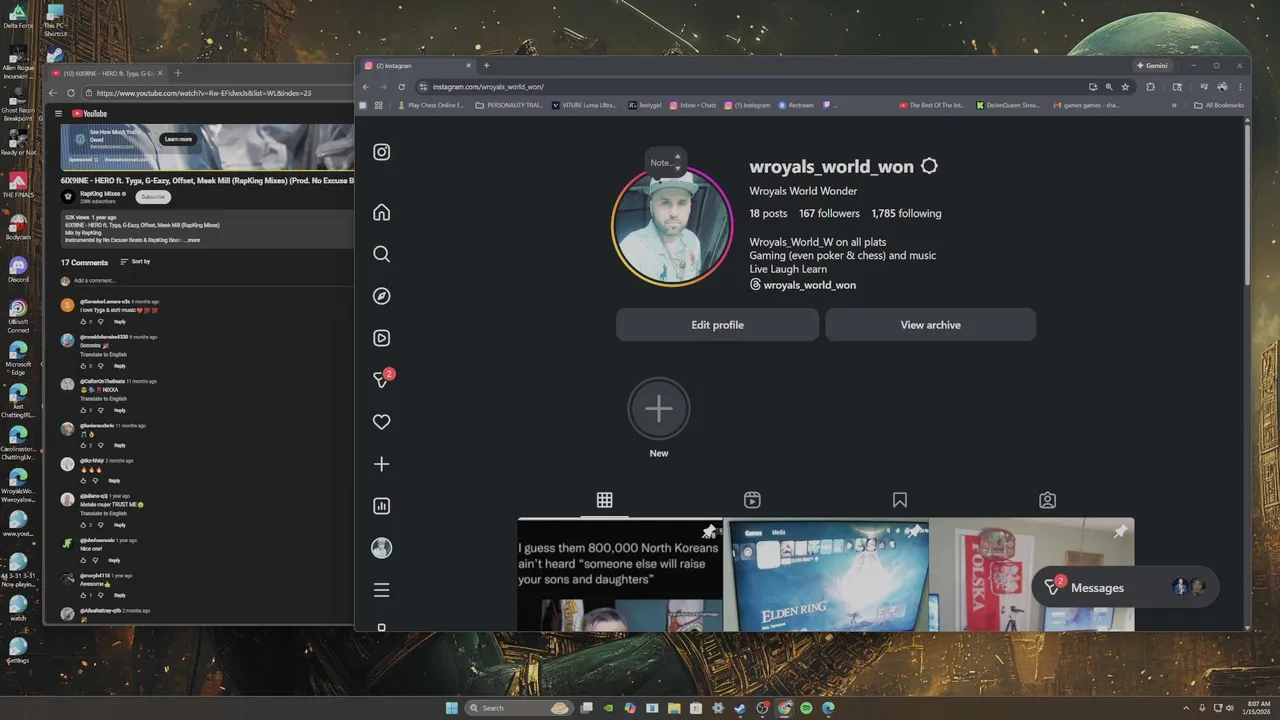The width and height of the screenshot is (1280, 720).
Task: Like the 'Awesome' comment on YouTube
Action: click(84, 595)
